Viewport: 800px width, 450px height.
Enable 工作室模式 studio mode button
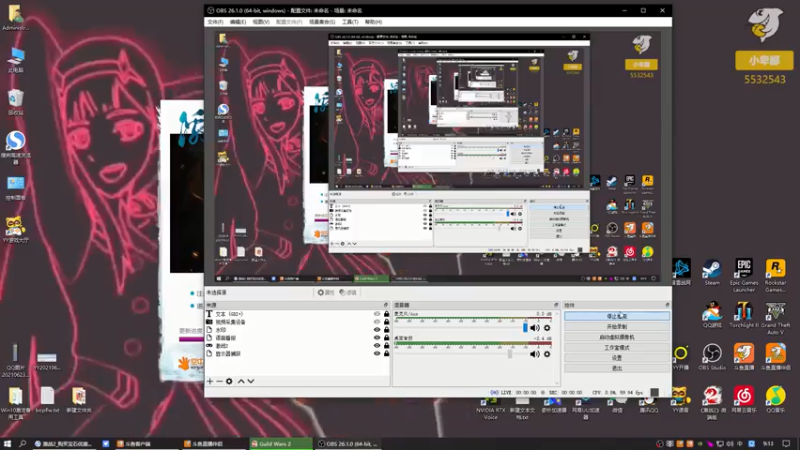[617, 347]
